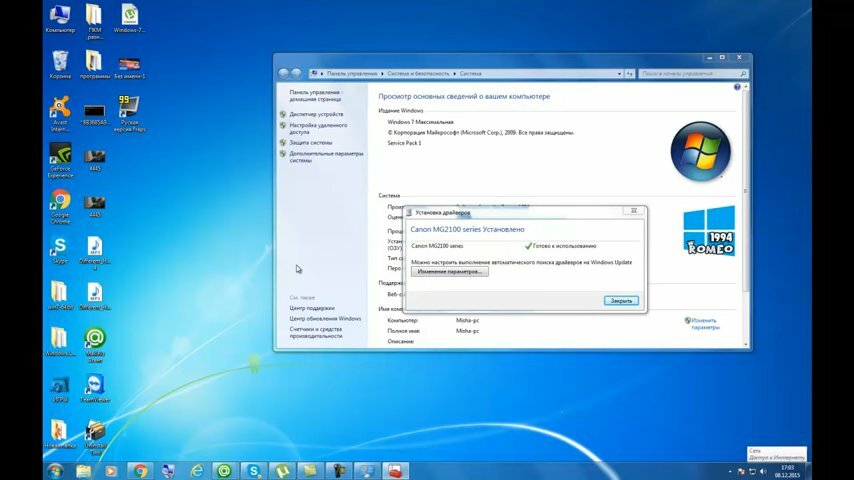Click the address bar refresh button
854x480 pixels.
coord(630,74)
